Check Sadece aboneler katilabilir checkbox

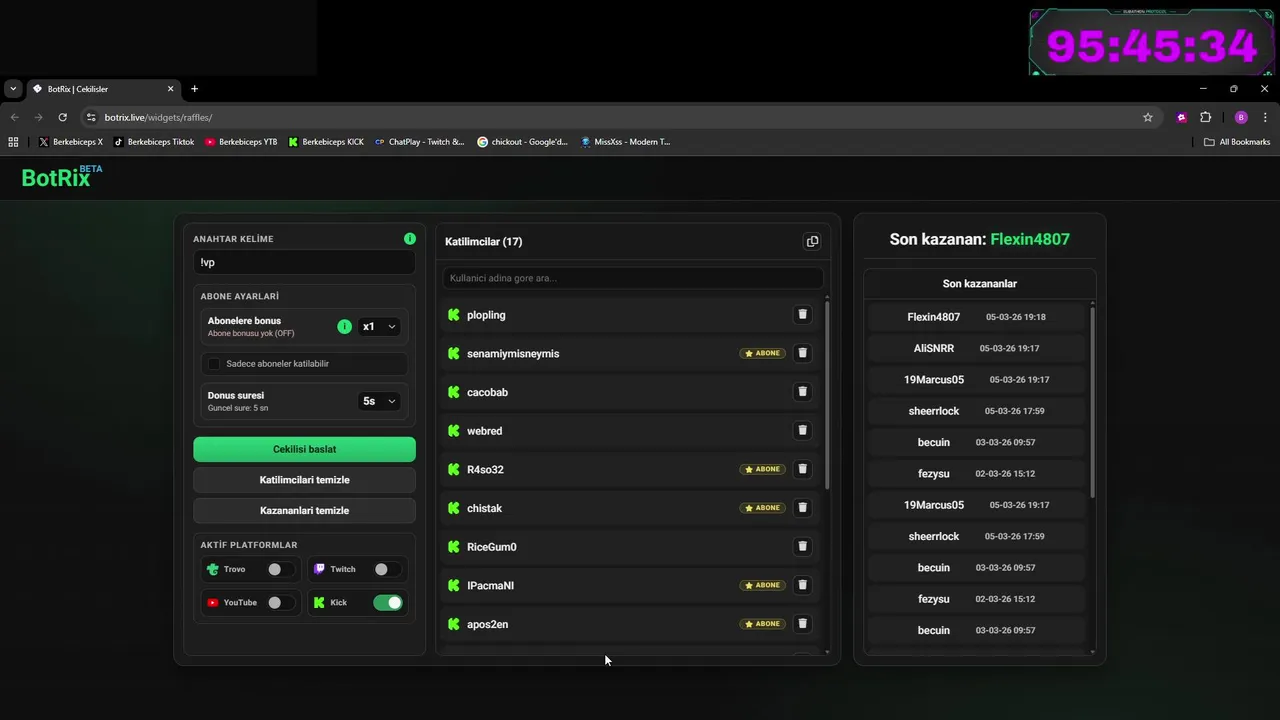214,364
